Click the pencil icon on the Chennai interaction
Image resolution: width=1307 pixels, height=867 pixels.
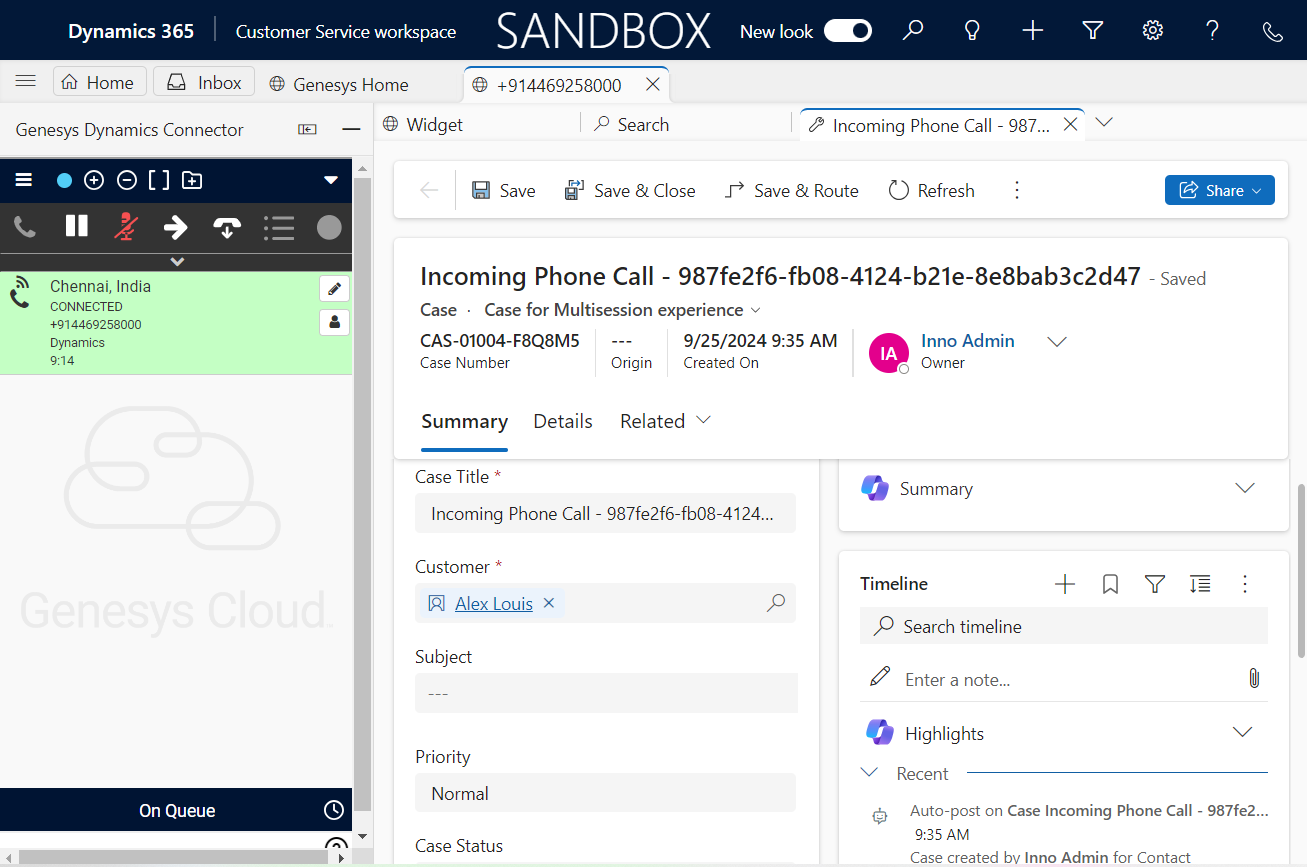[334, 289]
